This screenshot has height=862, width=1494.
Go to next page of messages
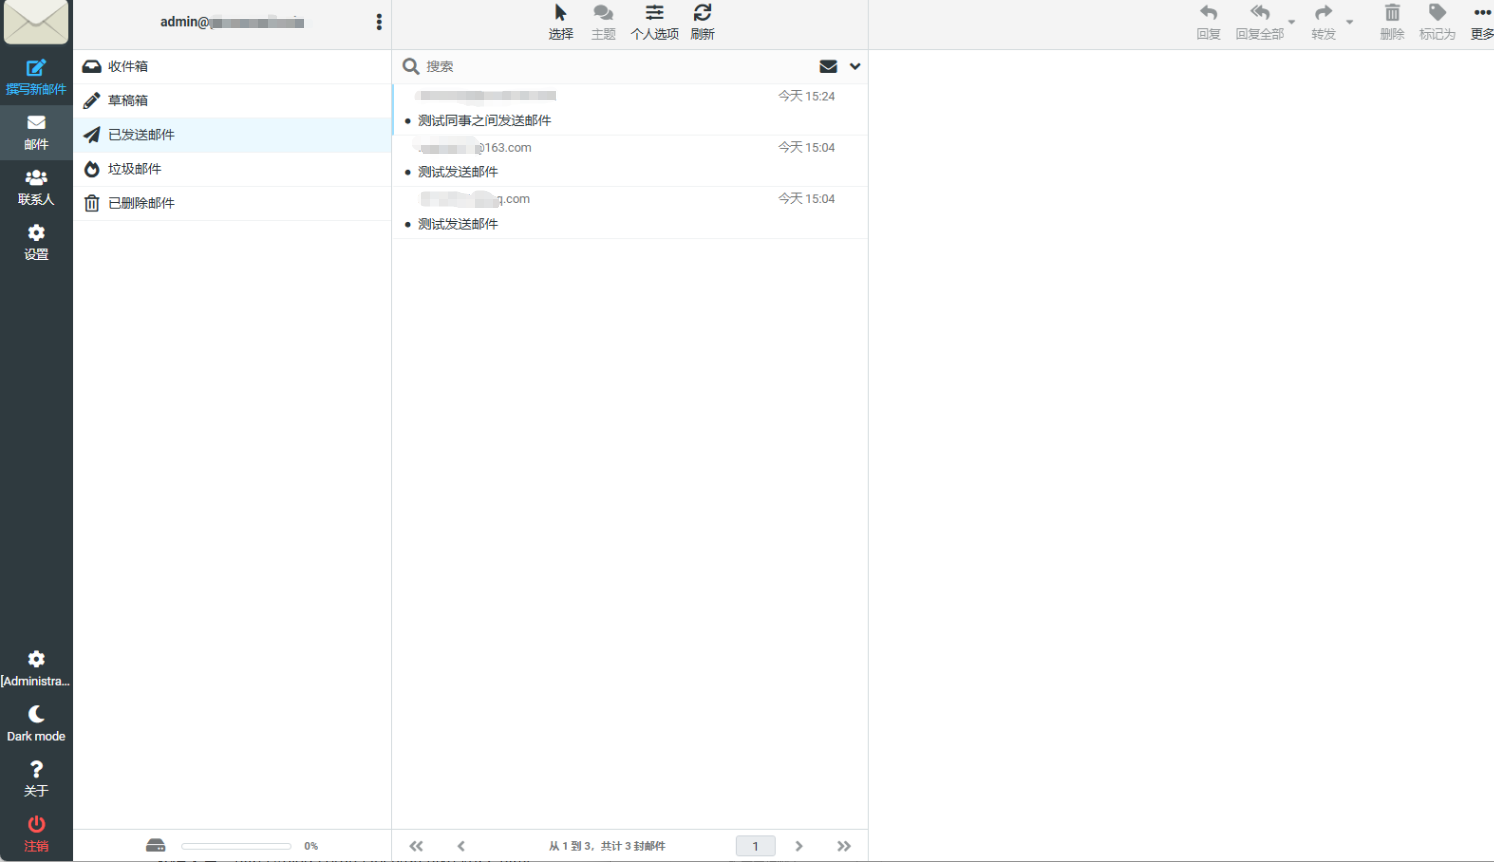(x=799, y=846)
